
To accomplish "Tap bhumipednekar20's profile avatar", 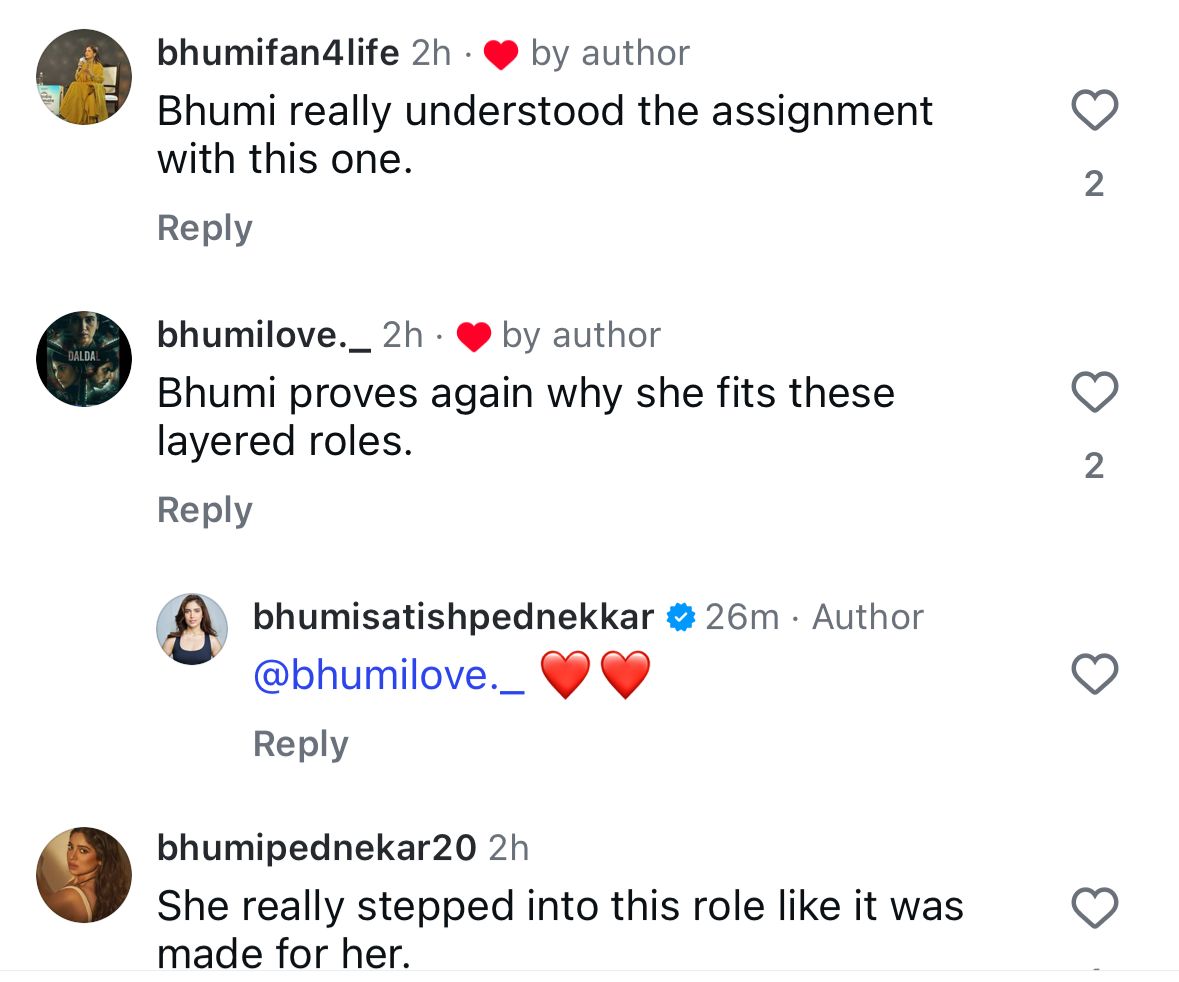I will [84, 875].
